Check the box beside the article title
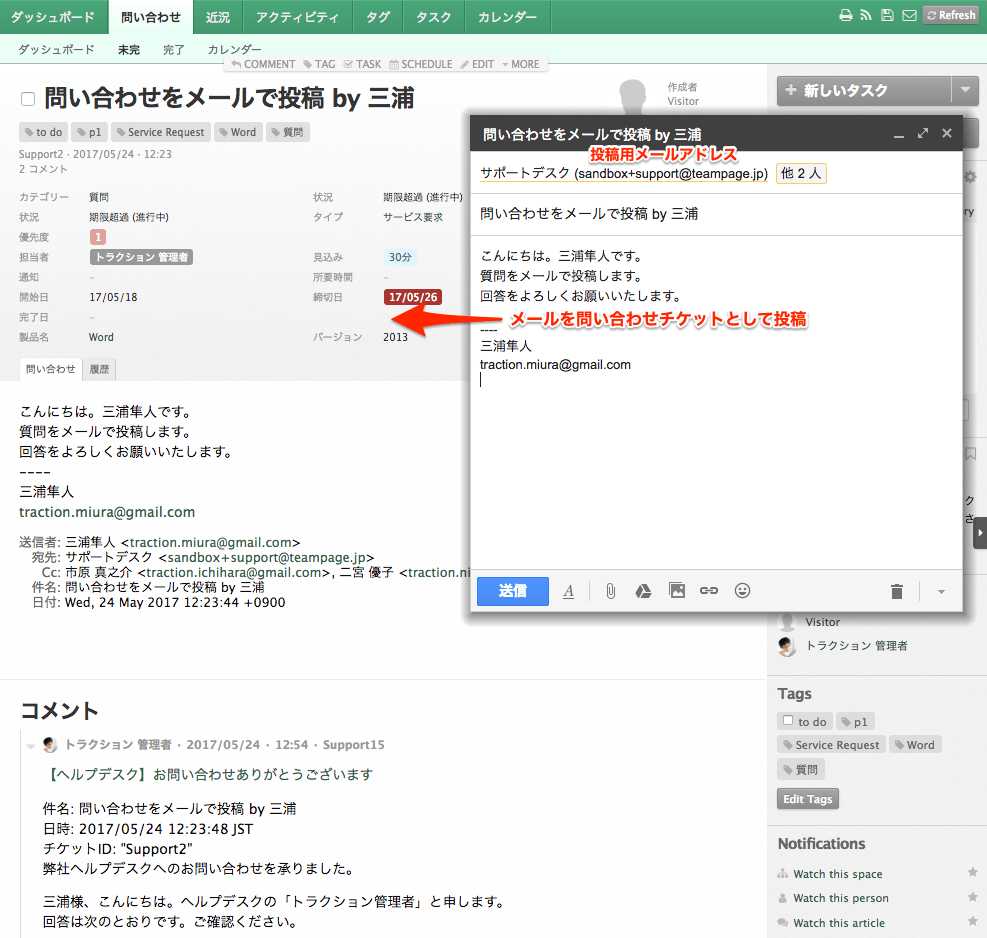 point(28,99)
